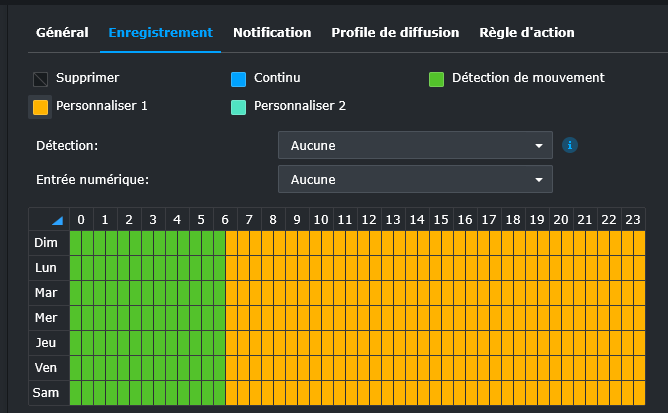Viewport: 668px width, 413px height.
Task: Open the Règle d'action tab
Action: coord(527,33)
